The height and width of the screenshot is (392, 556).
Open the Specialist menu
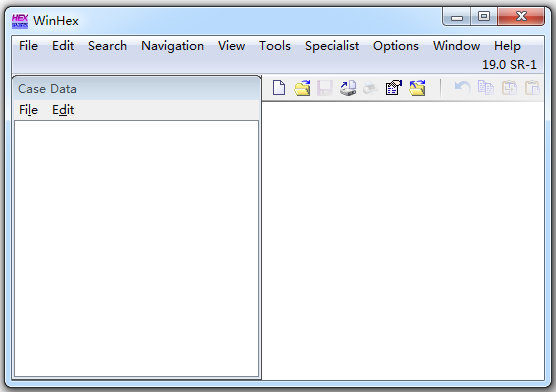coord(332,46)
